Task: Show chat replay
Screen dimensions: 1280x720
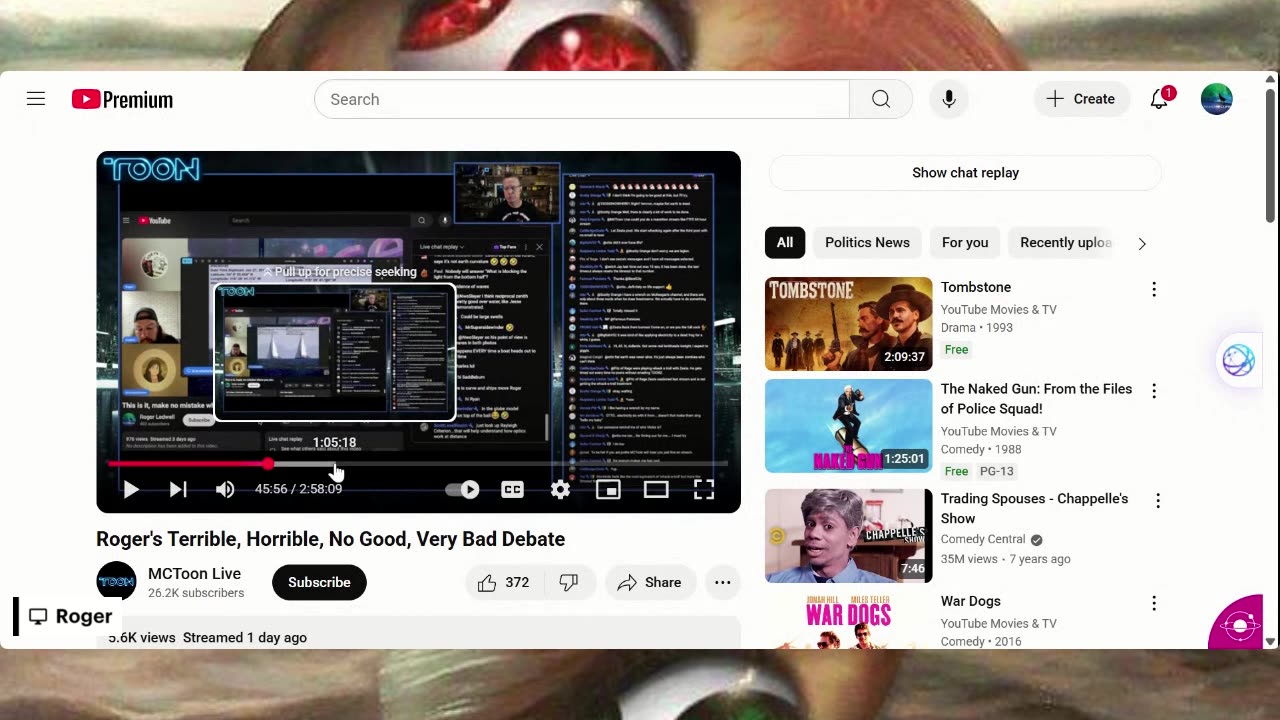Action: 965,172
